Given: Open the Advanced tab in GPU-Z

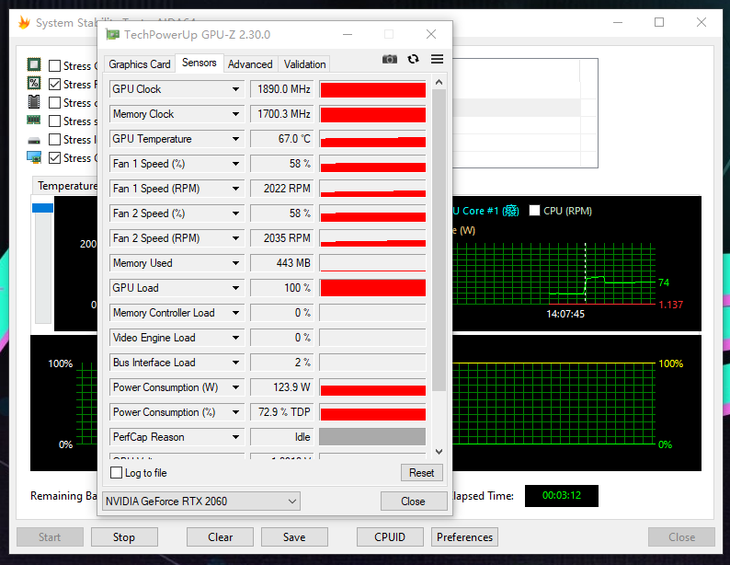Looking at the screenshot, I should (250, 64).
